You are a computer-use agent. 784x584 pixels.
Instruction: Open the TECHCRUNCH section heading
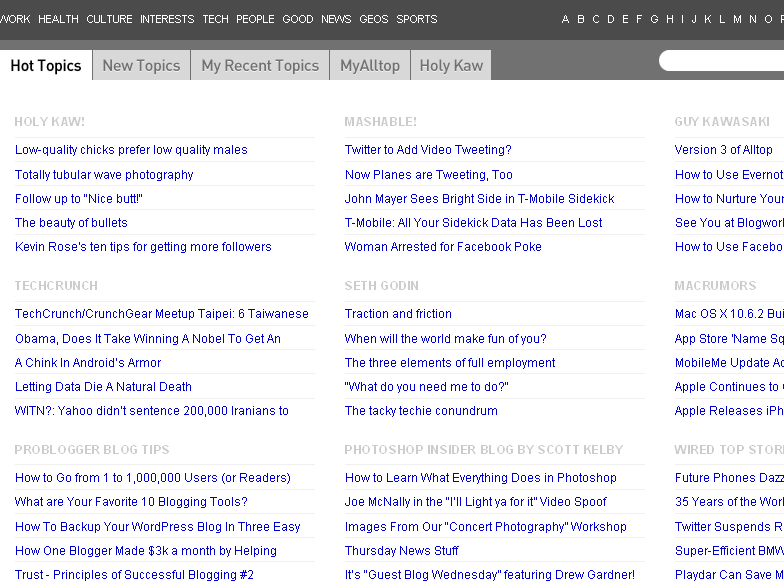pos(56,286)
